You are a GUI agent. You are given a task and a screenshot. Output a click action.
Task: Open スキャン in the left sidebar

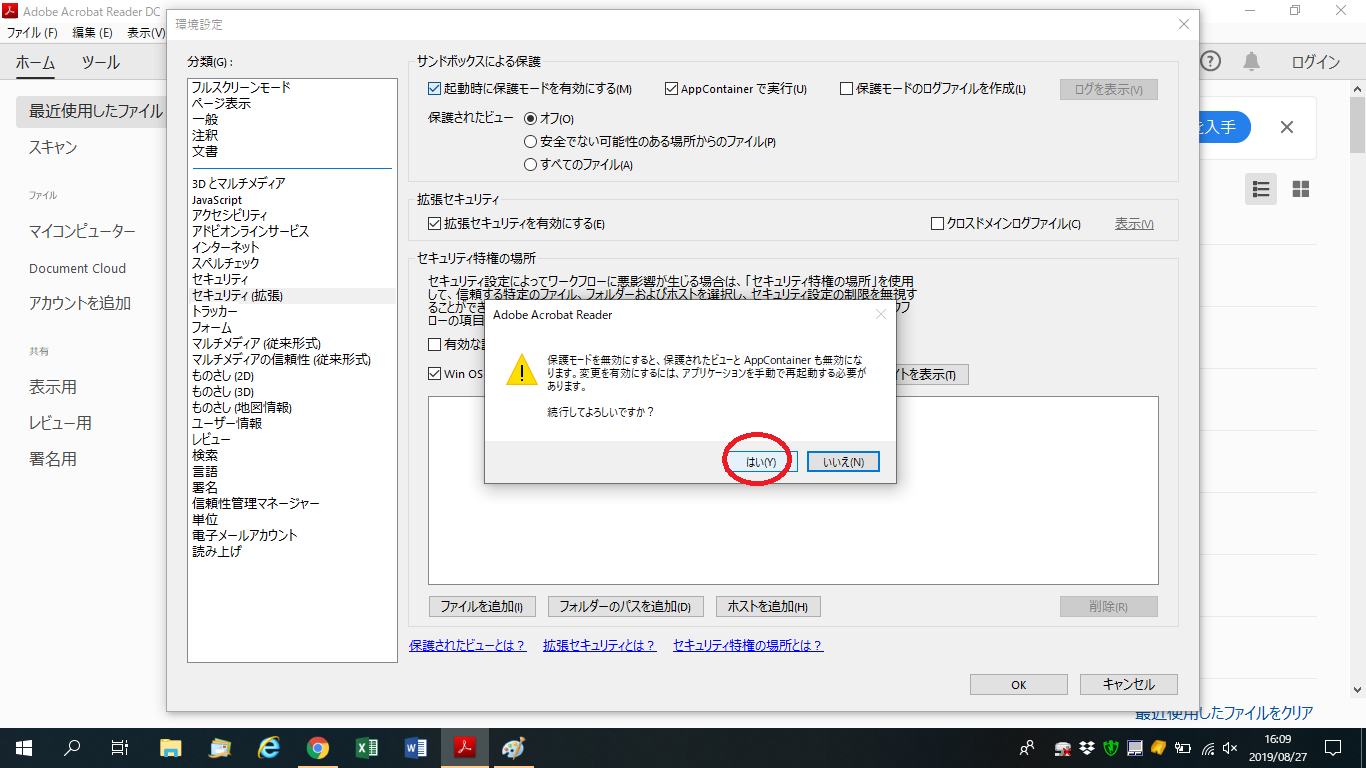53,148
